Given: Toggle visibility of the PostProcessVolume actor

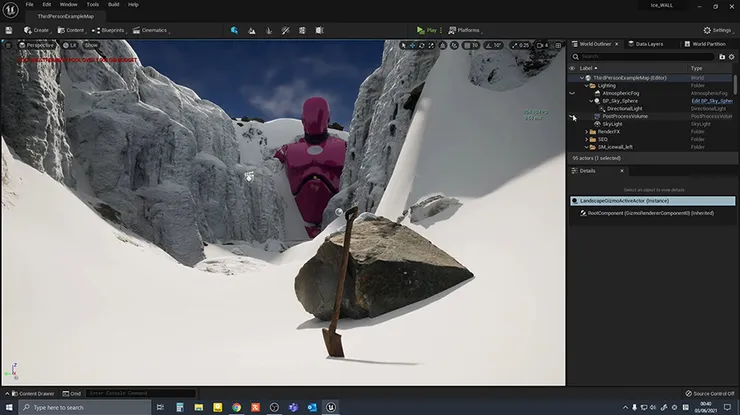Looking at the screenshot, I should click(572, 116).
